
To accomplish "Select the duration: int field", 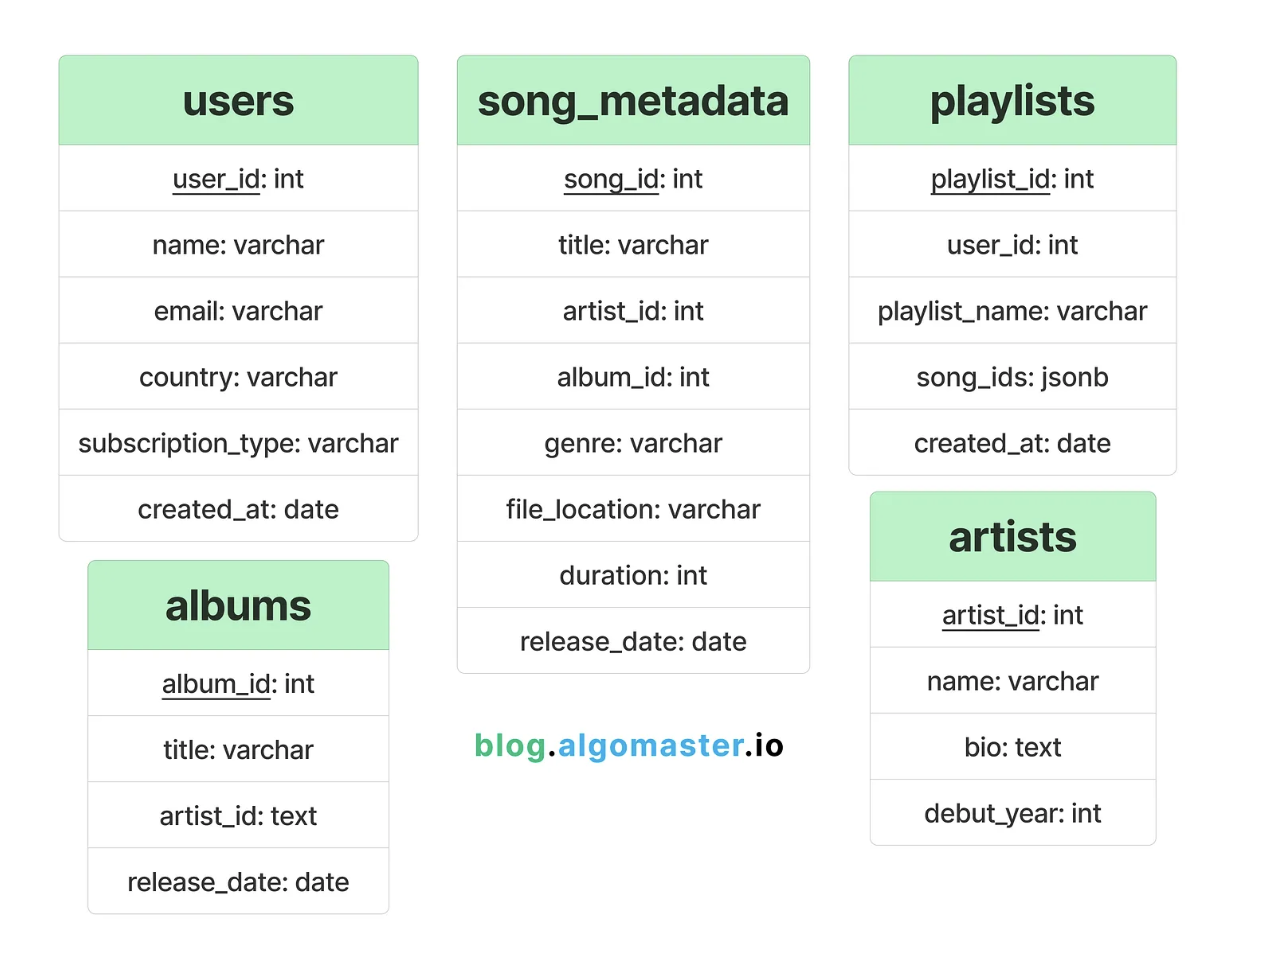I will (633, 575).
